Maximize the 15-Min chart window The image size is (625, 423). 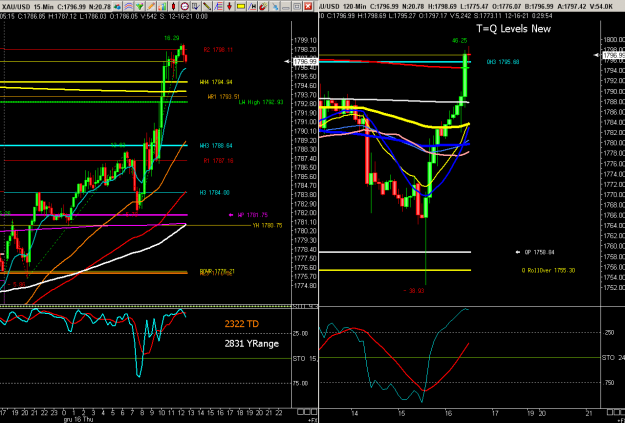pos(297,6)
